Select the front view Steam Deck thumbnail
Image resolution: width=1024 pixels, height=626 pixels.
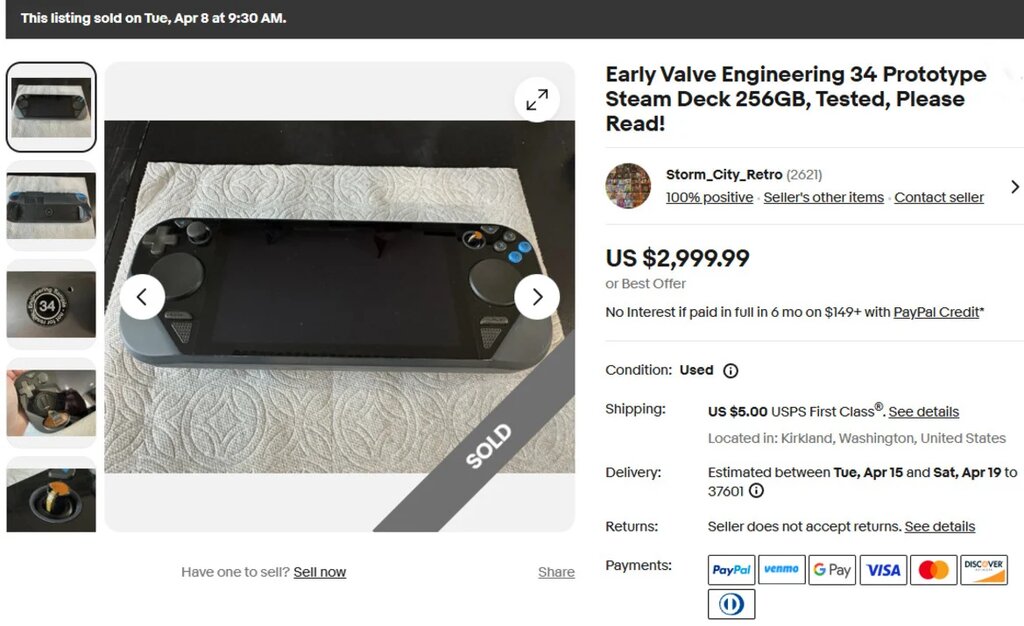click(x=51, y=107)
